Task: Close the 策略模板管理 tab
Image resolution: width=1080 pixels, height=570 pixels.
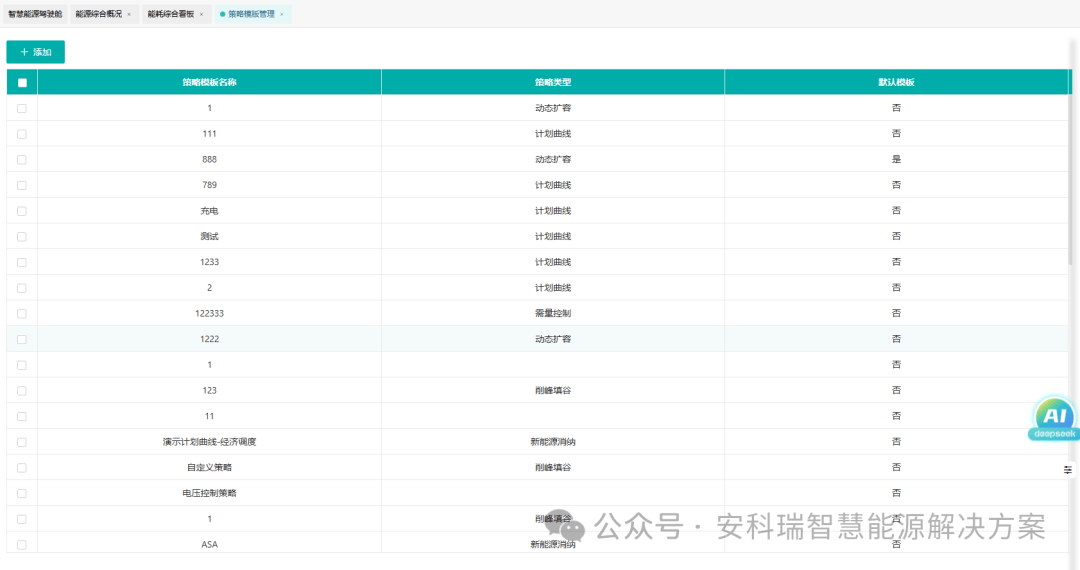Action: pyautogui.click(x=282, y=15)
